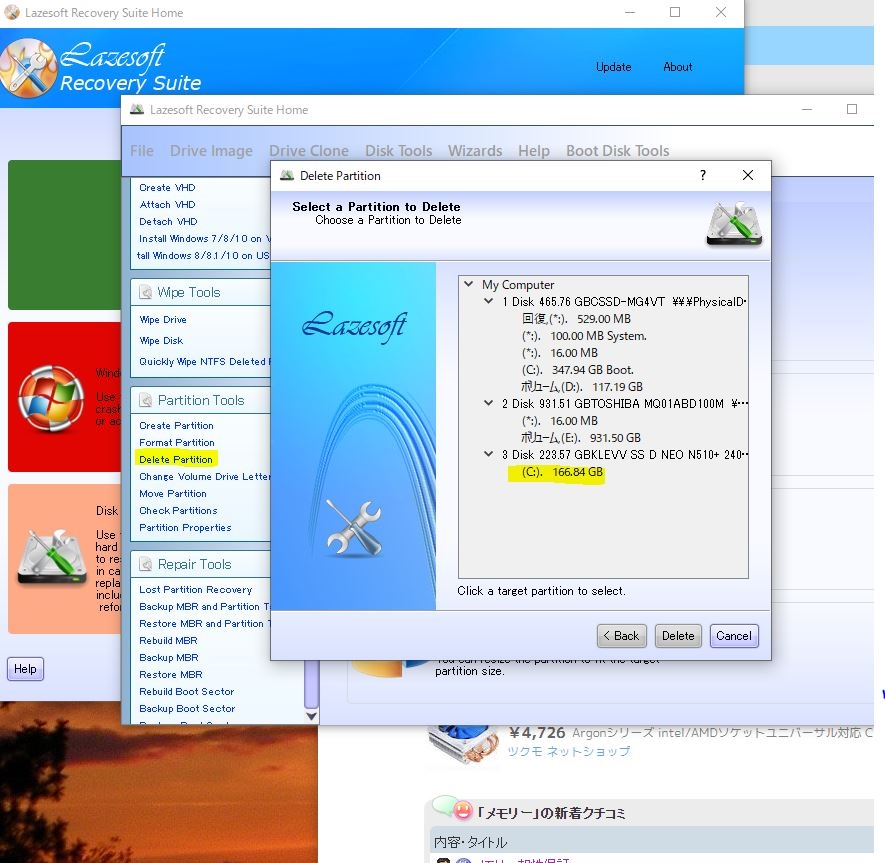This screenshot has width=885, height=863.
Task: Open the Disk Tools menu
Action: click(x=398, y=151)
